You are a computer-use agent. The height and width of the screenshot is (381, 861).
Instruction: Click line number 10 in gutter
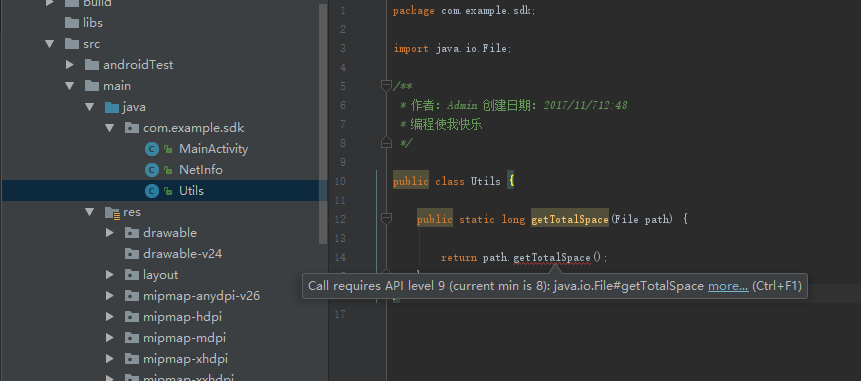point(340,181)
